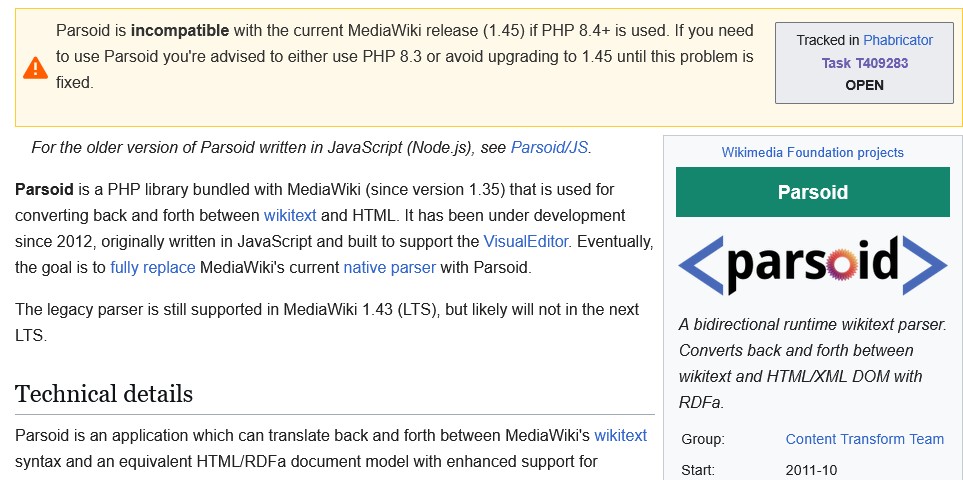The width and height of the screenshot is (963, 480).
Task: Click the 2011-10 start date value
Action: pyautogui.click(x=812, y=469)
